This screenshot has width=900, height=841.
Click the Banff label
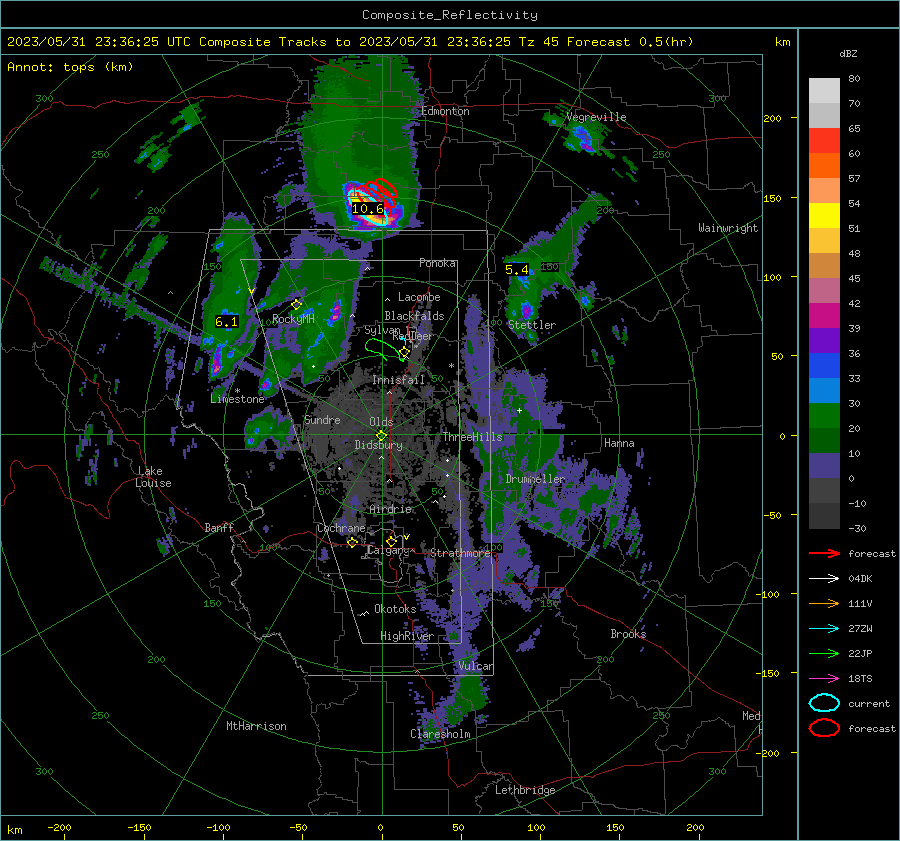pyautogui.click(x=219, y=528)
